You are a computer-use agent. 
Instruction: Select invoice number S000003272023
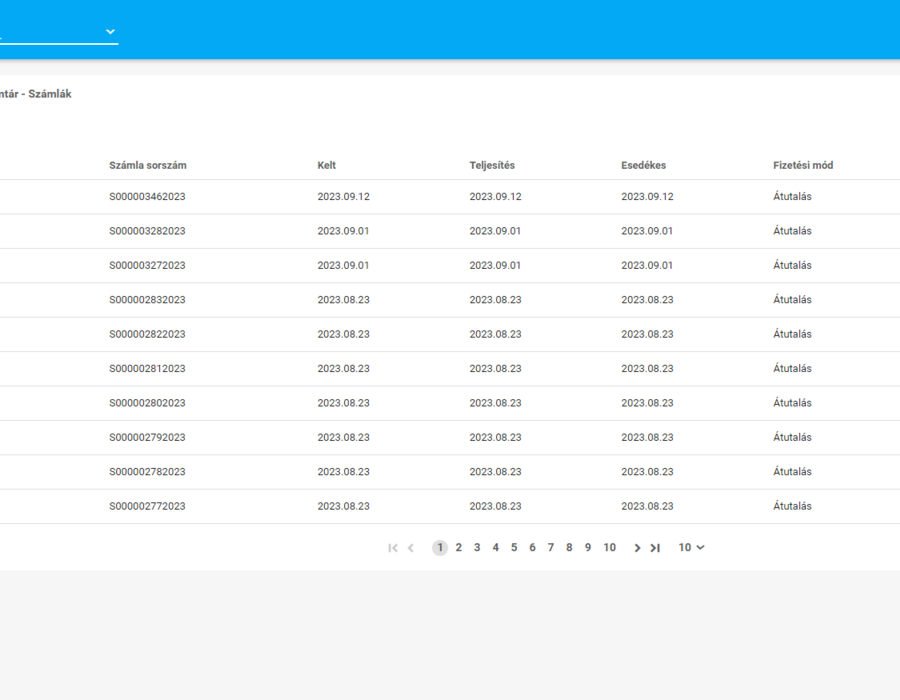(148, 265)
